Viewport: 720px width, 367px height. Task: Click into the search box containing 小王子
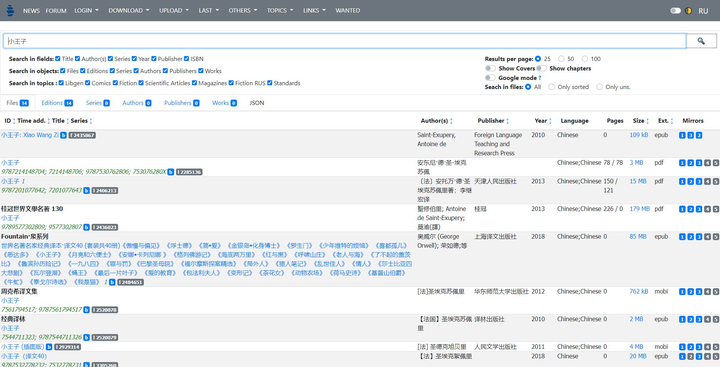pos(344,41)
